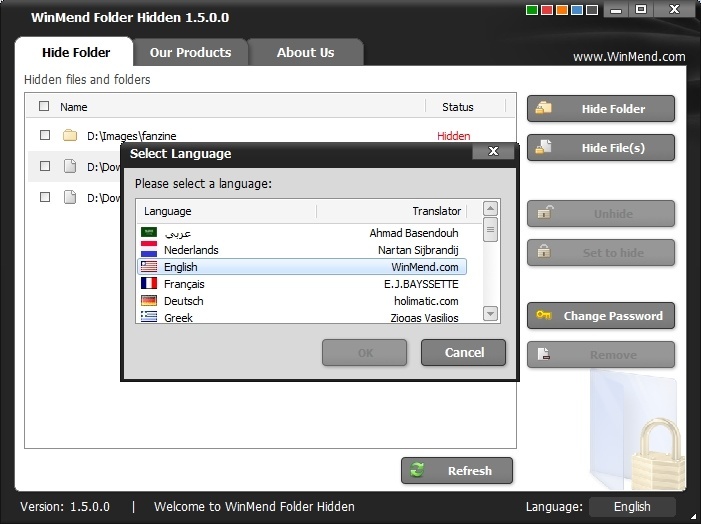Open the Our Products tab
Viewport: 701px width, 524px height.
point(190,52)
